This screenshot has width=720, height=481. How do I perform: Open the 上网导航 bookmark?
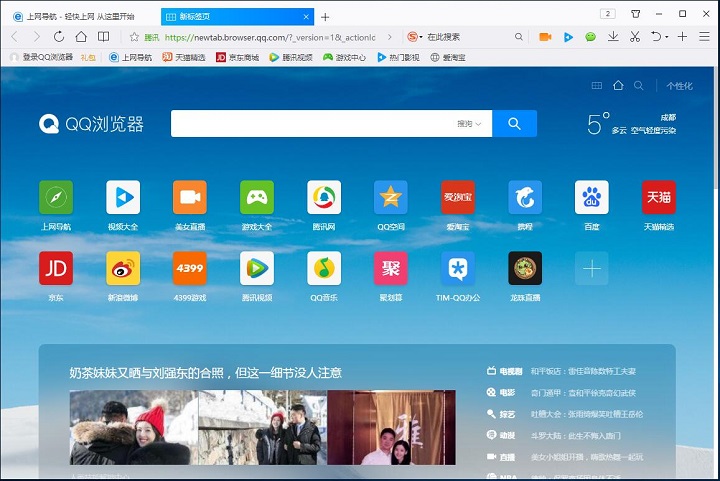tap(131, 57)
